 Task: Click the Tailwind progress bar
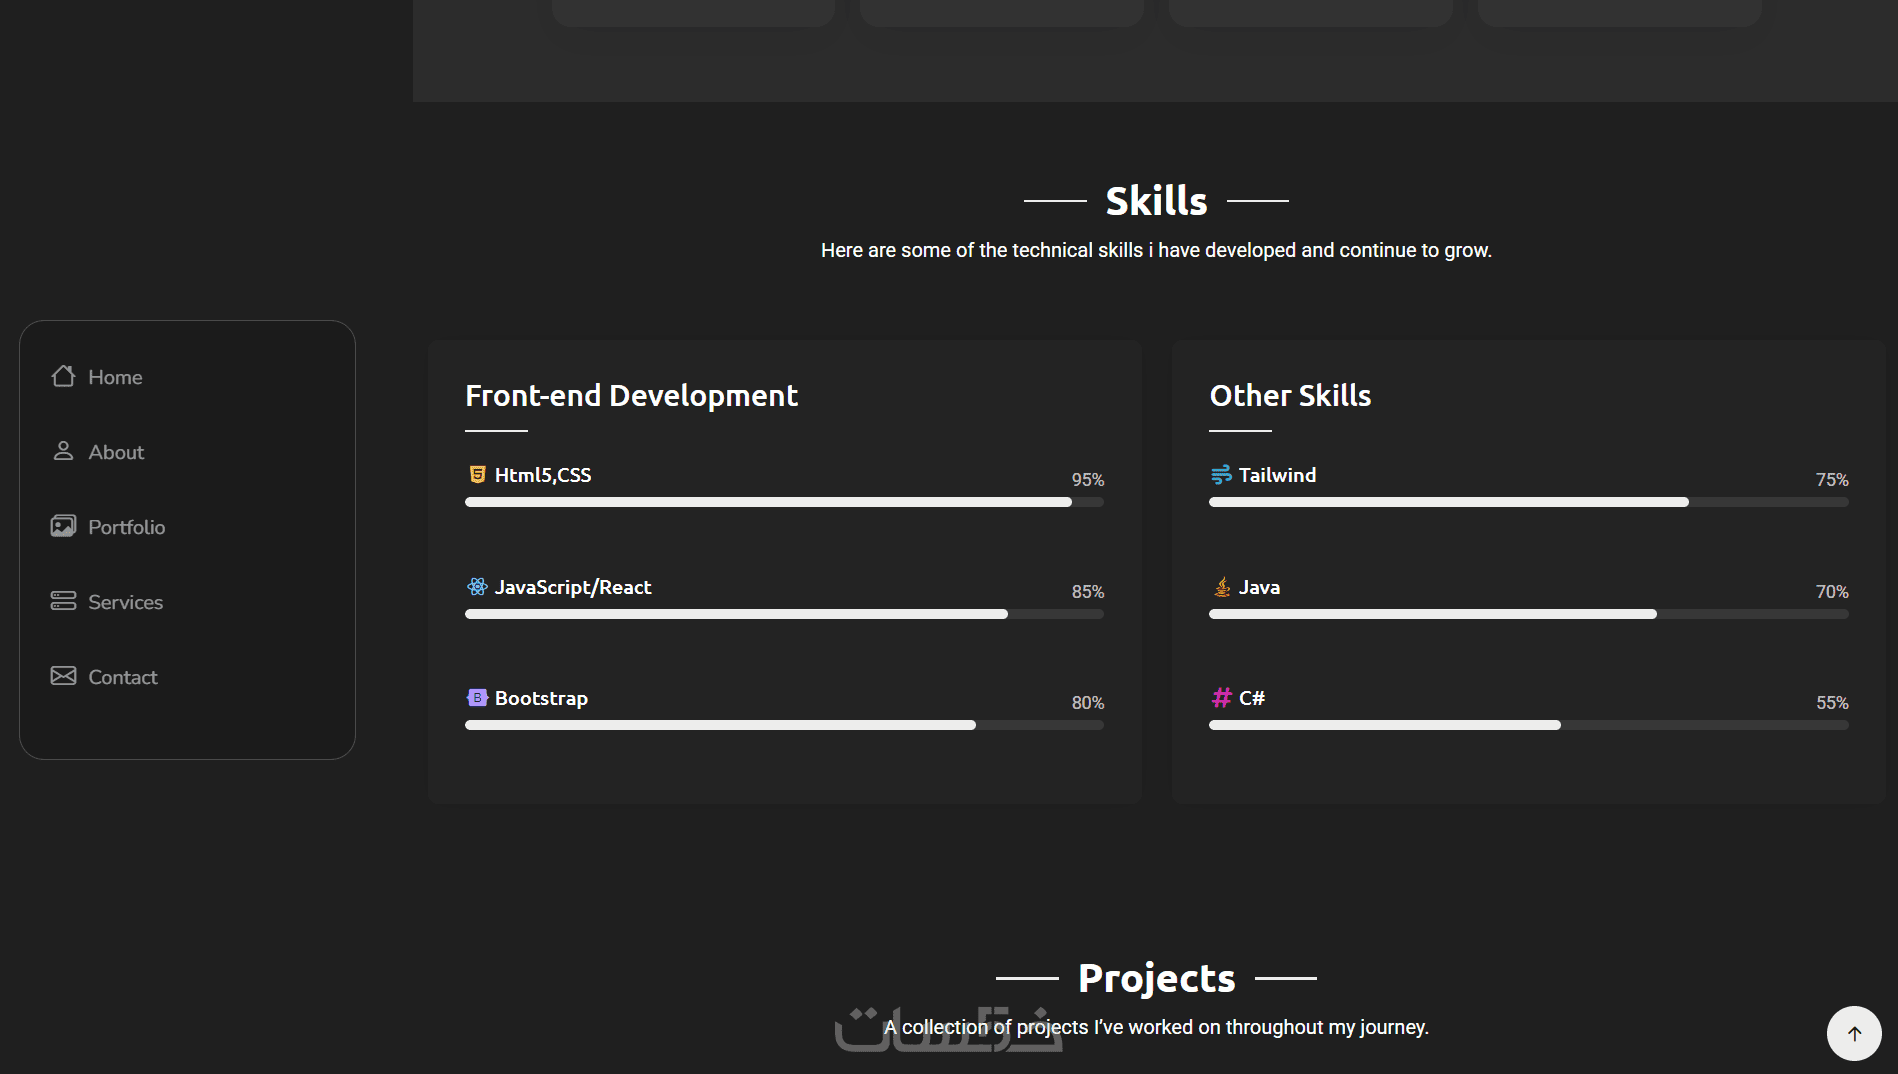click(1528, 502)
